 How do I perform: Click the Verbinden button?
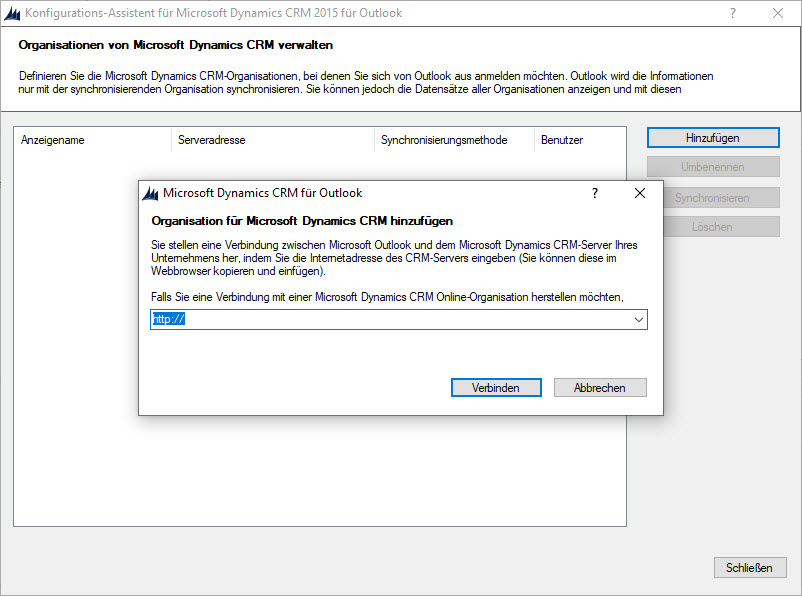pos(496,388)
